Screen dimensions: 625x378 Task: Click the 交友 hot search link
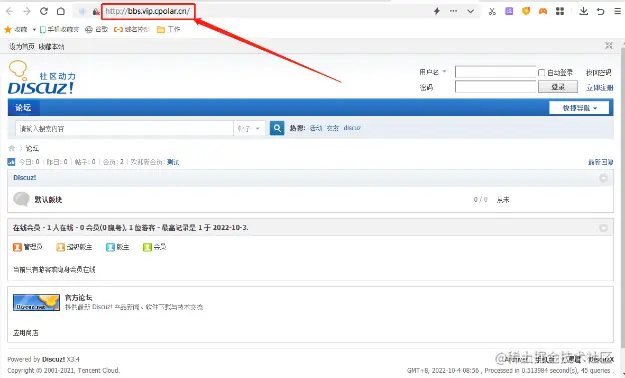pos(332,128)
